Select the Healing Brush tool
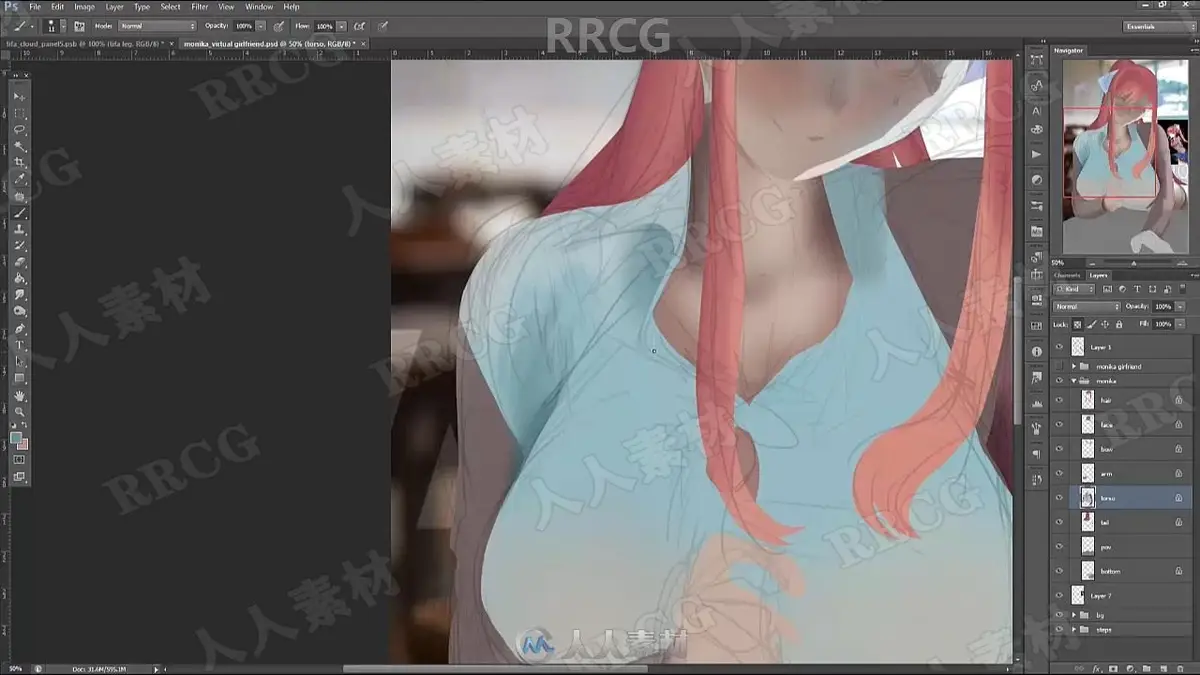 pos(19,196)
